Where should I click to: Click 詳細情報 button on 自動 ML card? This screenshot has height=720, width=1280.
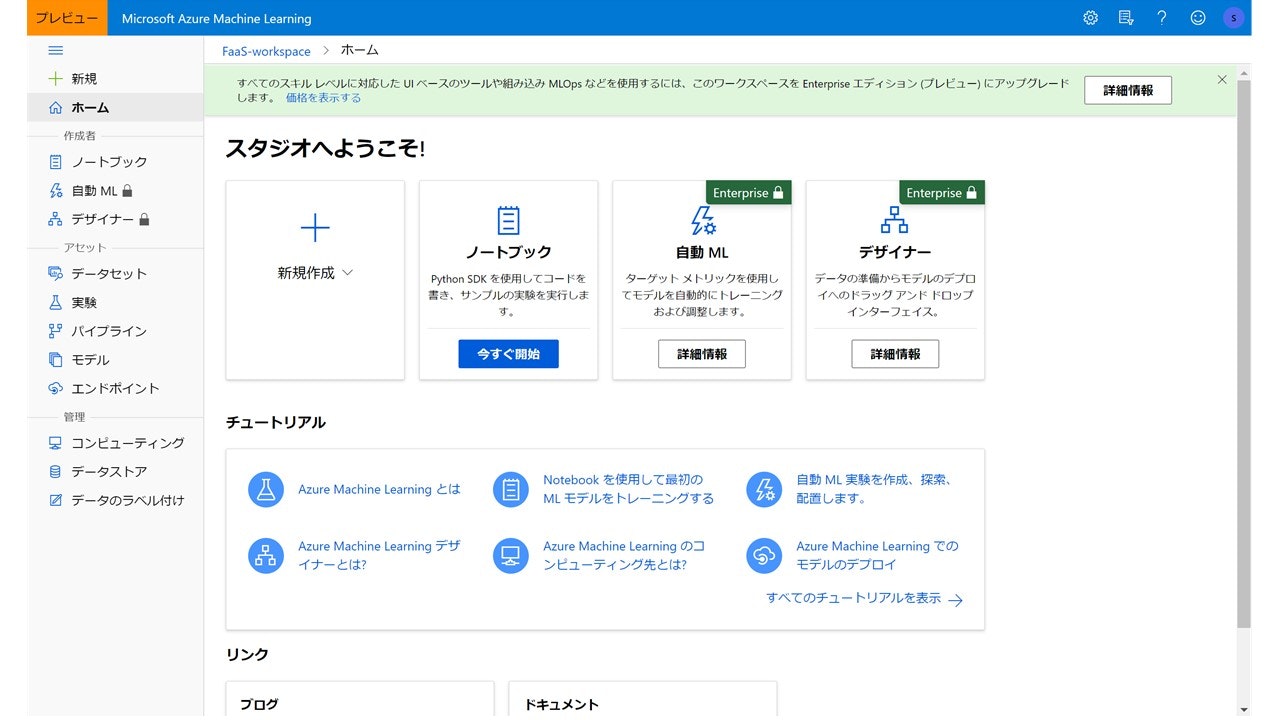702,354
